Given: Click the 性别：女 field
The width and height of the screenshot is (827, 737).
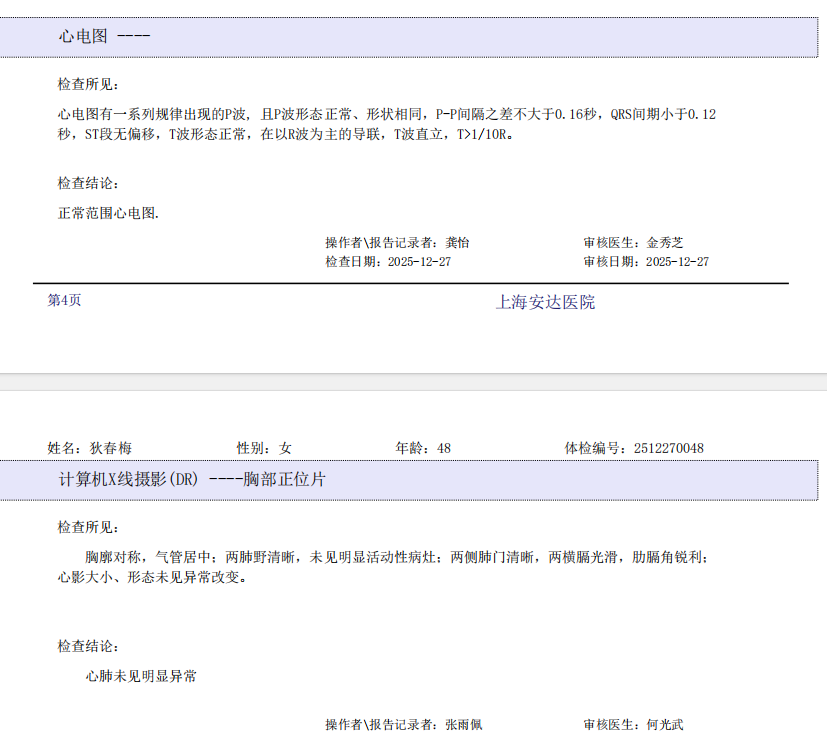Looking at the screenshot, I should (264, 448).
